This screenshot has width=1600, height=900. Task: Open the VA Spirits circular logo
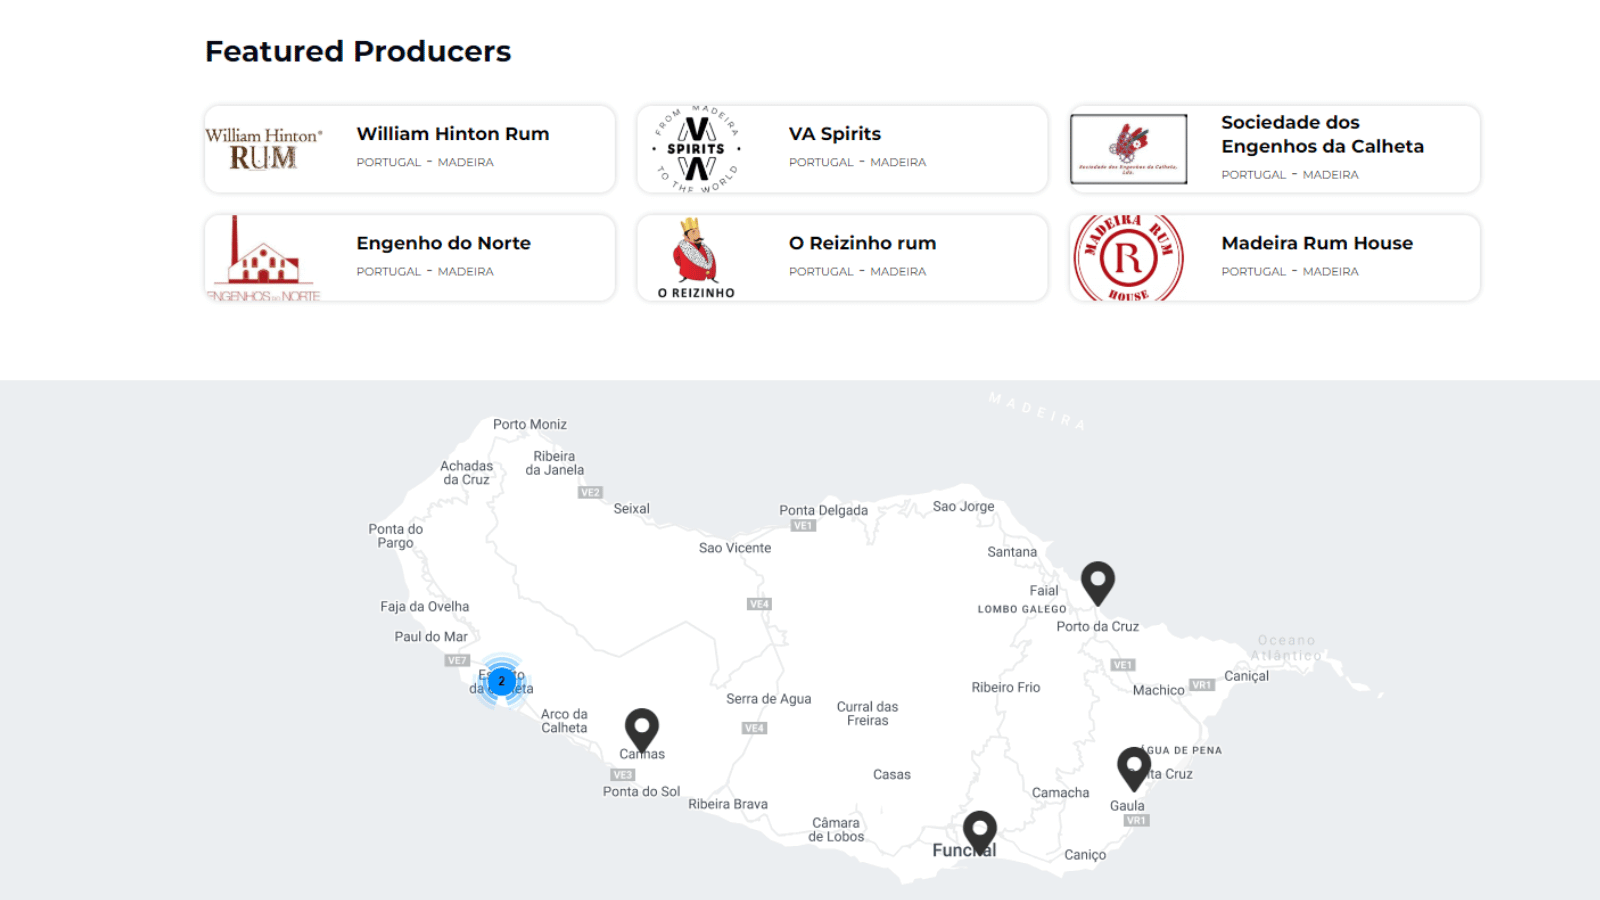click(x=697, y=149)
